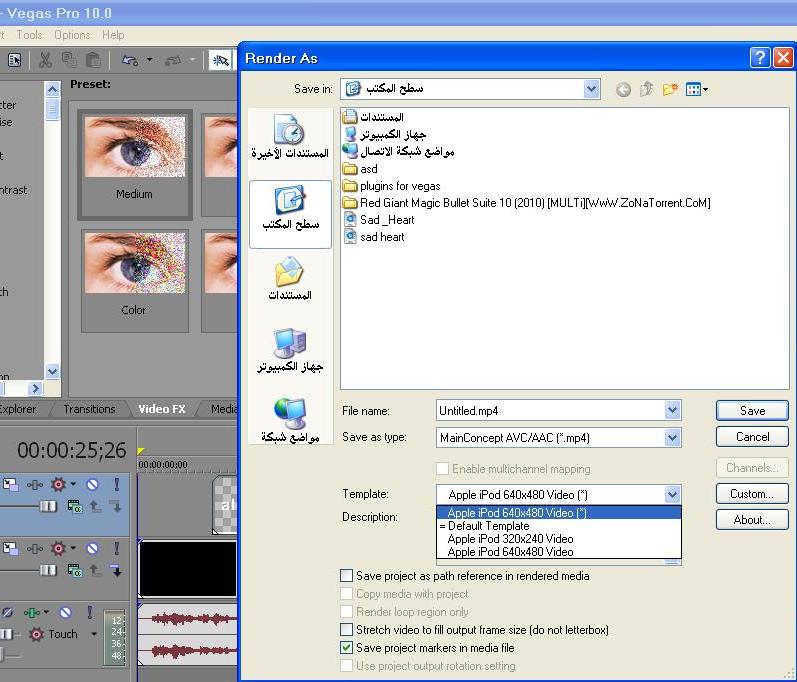Click the Touch automation gear icon
The height and width of the screenshot is (682, 797).
click(x=36, y=634)
